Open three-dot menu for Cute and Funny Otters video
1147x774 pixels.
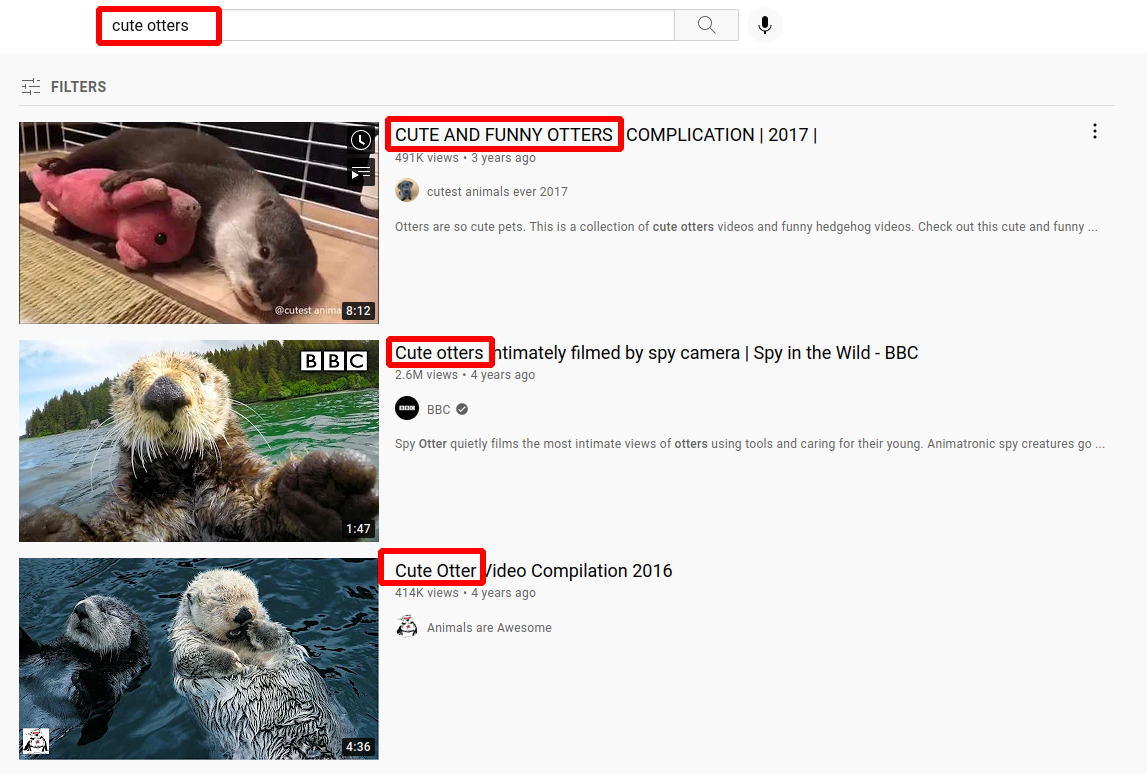pyautogui.click(x=1094, y=131)
